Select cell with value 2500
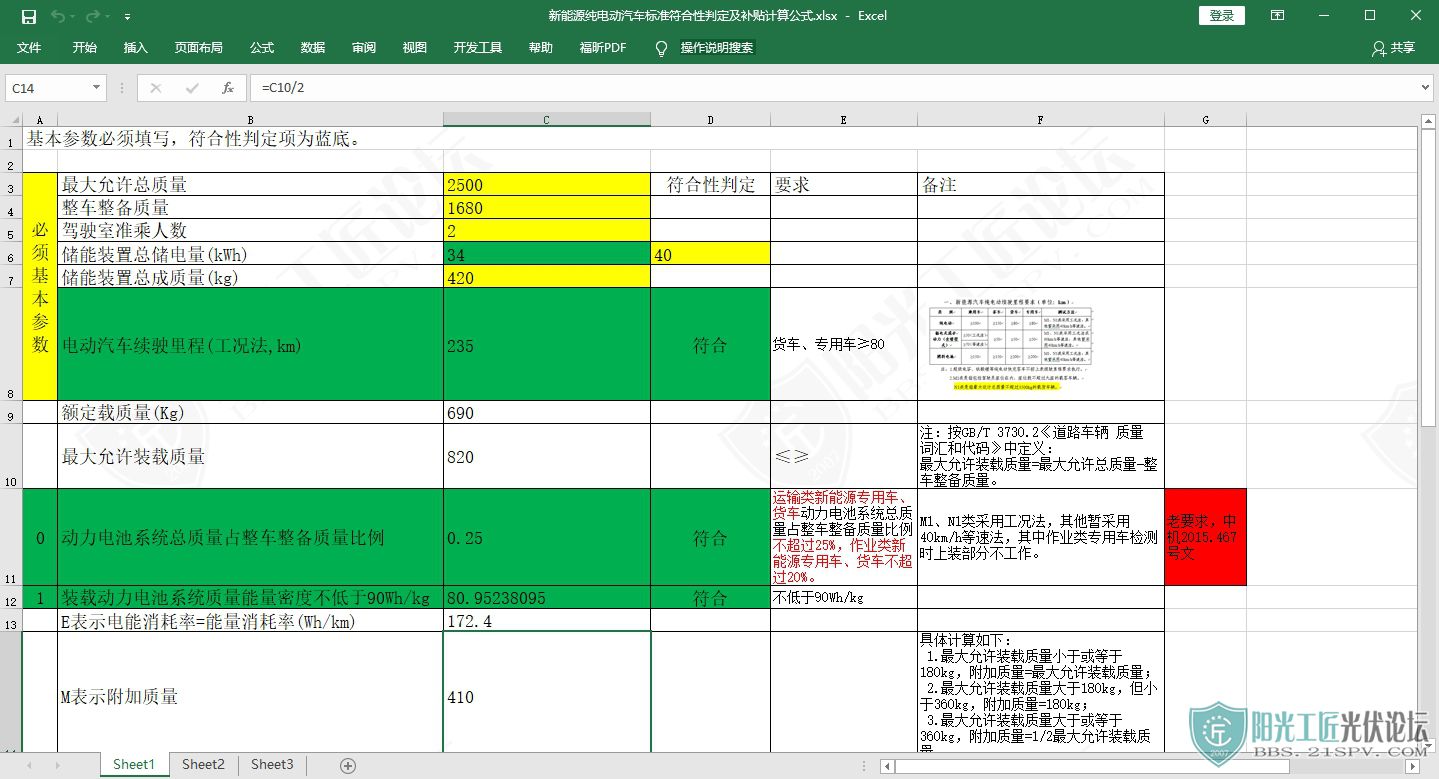Screen dimensions: 1439x779 tap(546, 184)
